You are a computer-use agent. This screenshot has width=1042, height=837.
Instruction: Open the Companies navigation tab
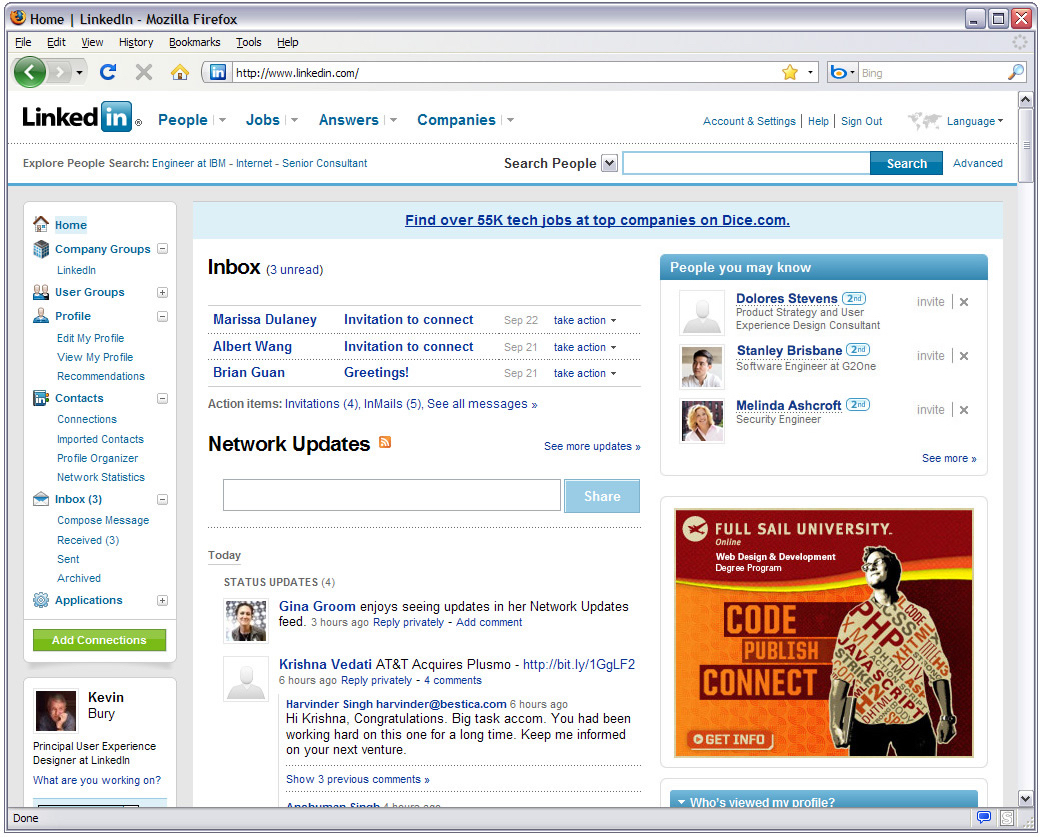(x=457, y=120)
